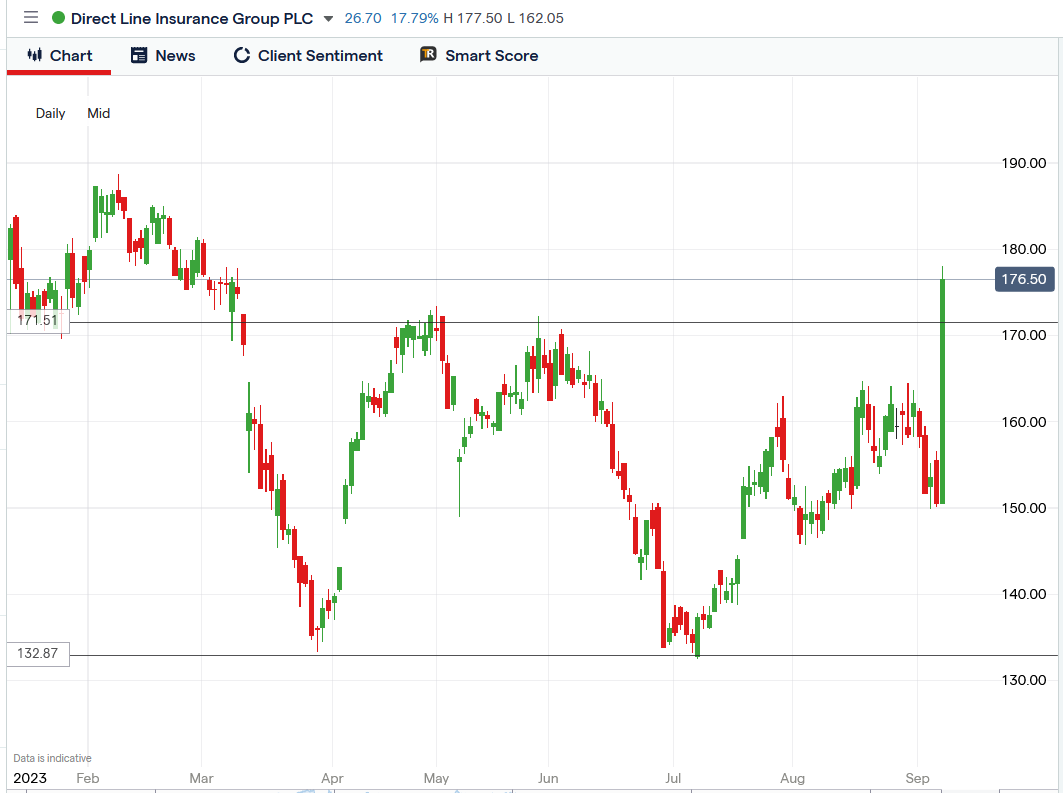Open the hamburger menu
This screenshot has height=793, width=1063.
click(x=31, y=18)
